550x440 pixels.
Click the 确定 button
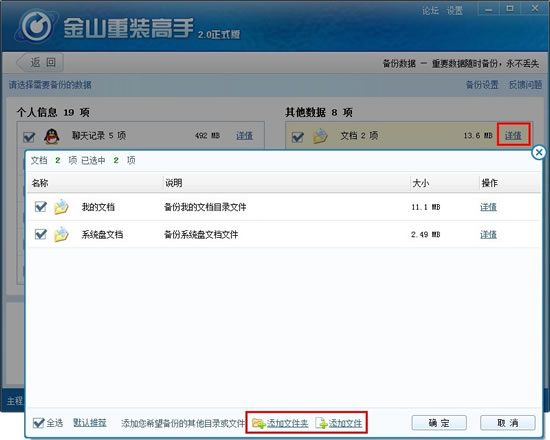[439, 423]
